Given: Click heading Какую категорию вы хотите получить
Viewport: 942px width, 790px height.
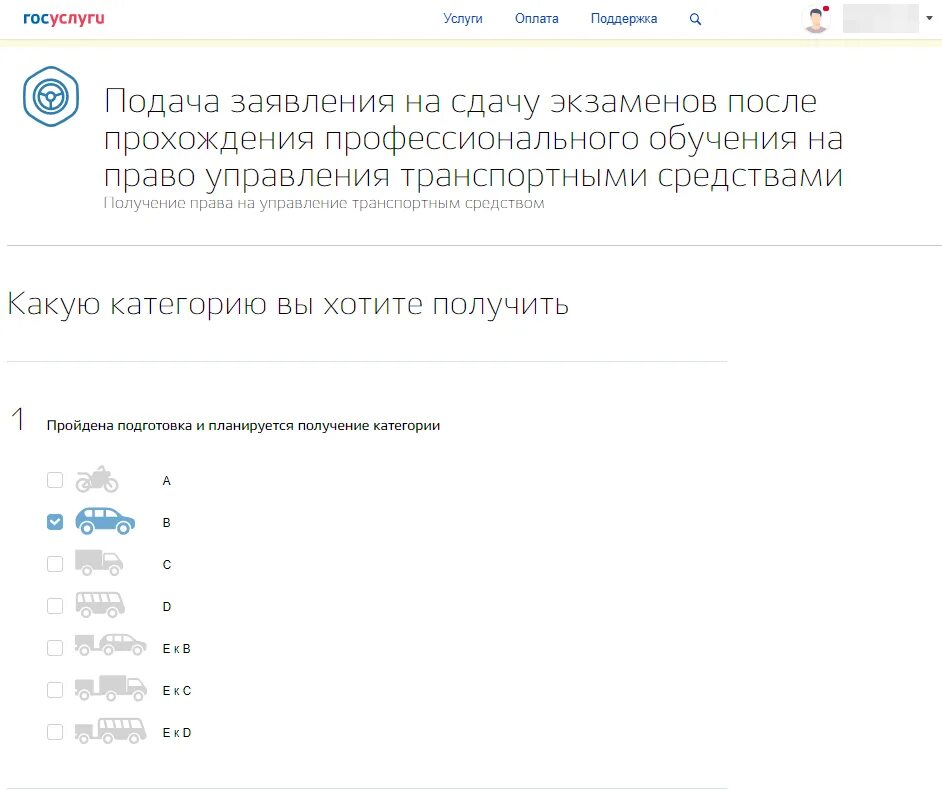Looking at the screenshot, I should point(288,304).
